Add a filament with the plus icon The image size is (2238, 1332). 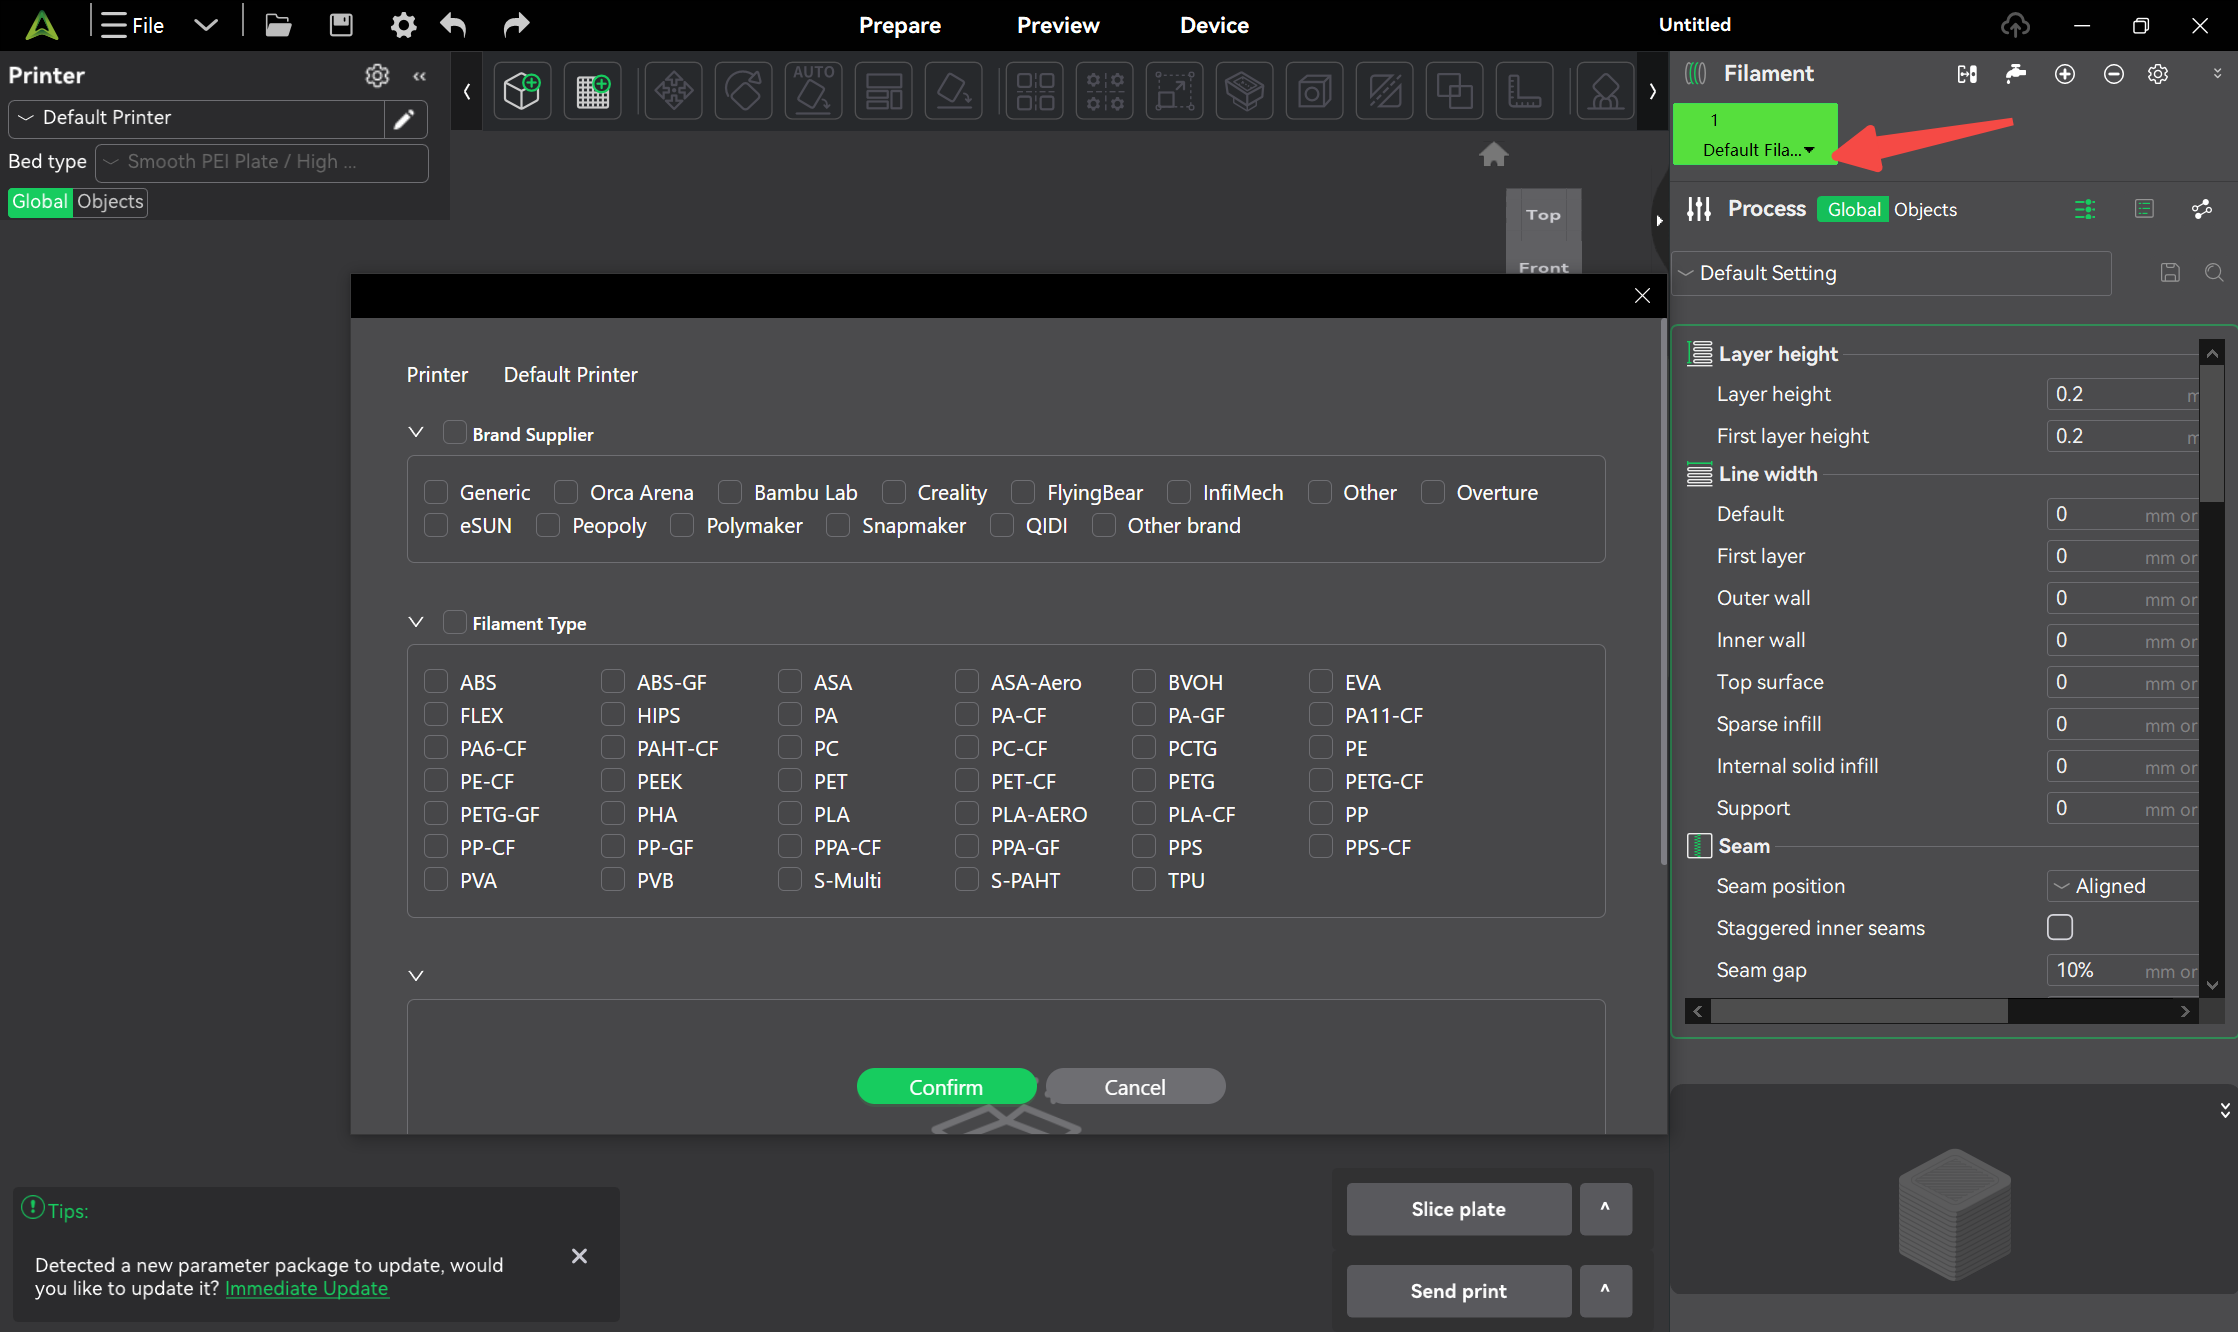point(2065,74)
